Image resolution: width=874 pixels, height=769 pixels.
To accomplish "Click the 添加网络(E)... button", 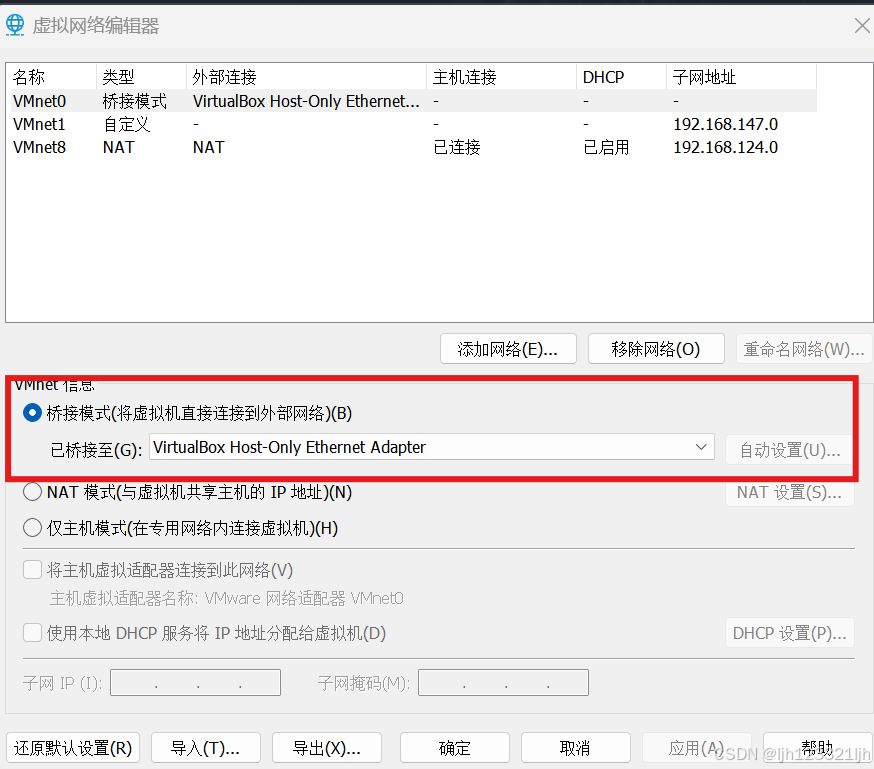I will (508, 349).
